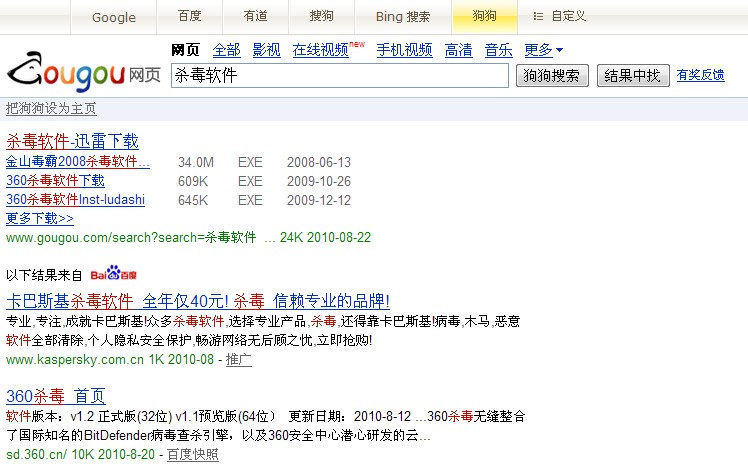This screenshot has width=748, height=467.
Task: Click the 推广 link
Action: [239, 359]
